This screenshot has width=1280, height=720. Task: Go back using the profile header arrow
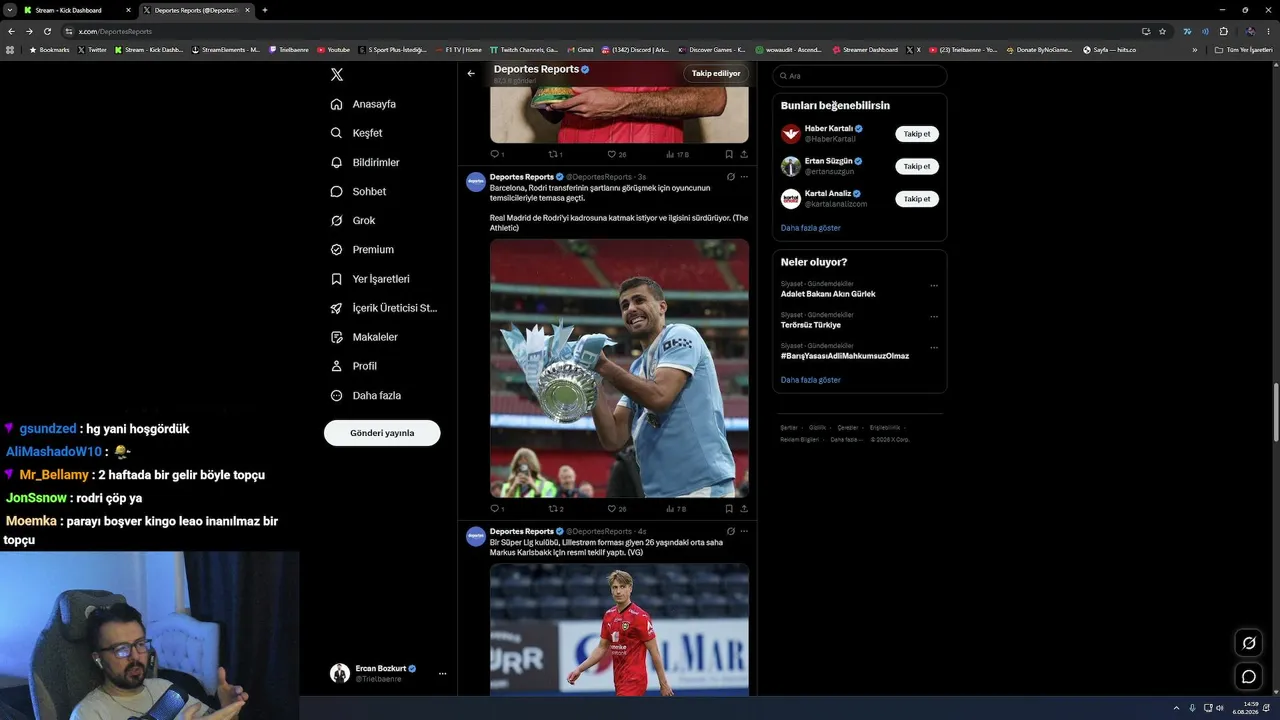pyautogui.click(x=471, y=73)
